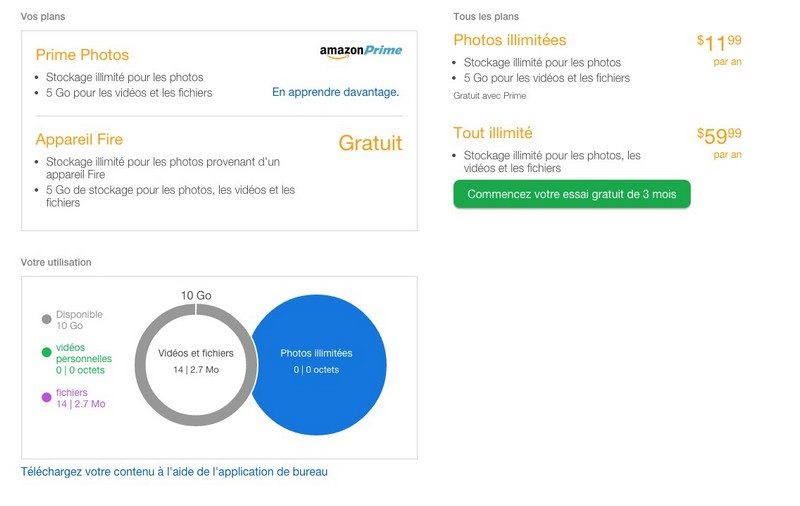Start the 3-month free trial button

(571, 194)
